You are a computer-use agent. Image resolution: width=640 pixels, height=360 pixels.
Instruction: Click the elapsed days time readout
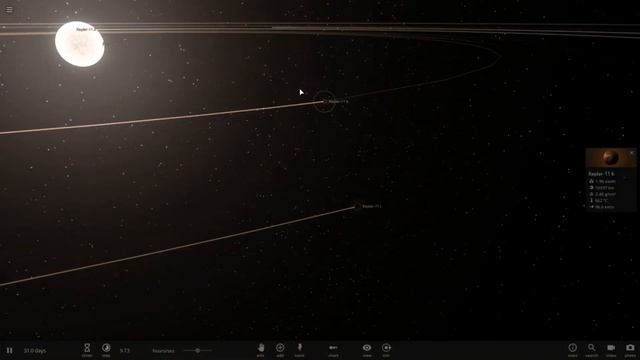(x=35, y=351)
